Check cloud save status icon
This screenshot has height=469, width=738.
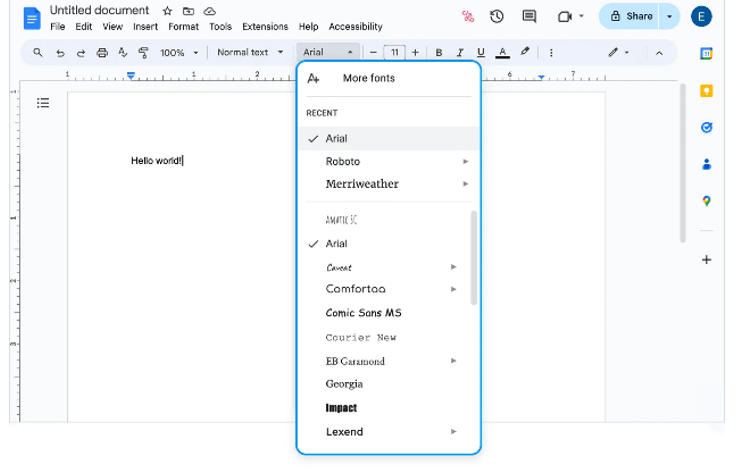209,11
